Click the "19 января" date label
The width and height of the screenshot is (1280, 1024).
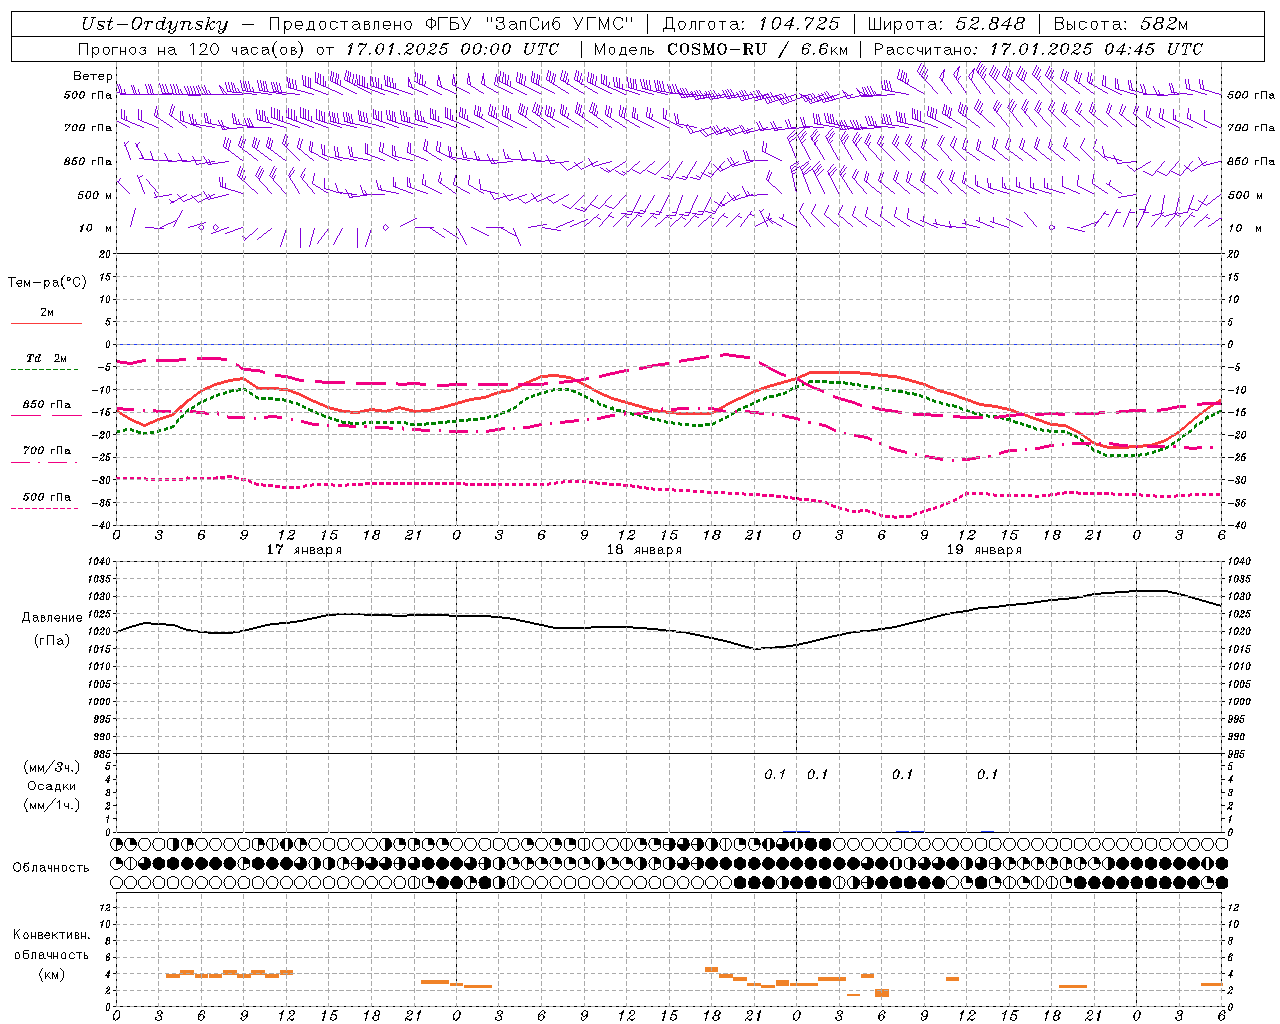[984, 549]
